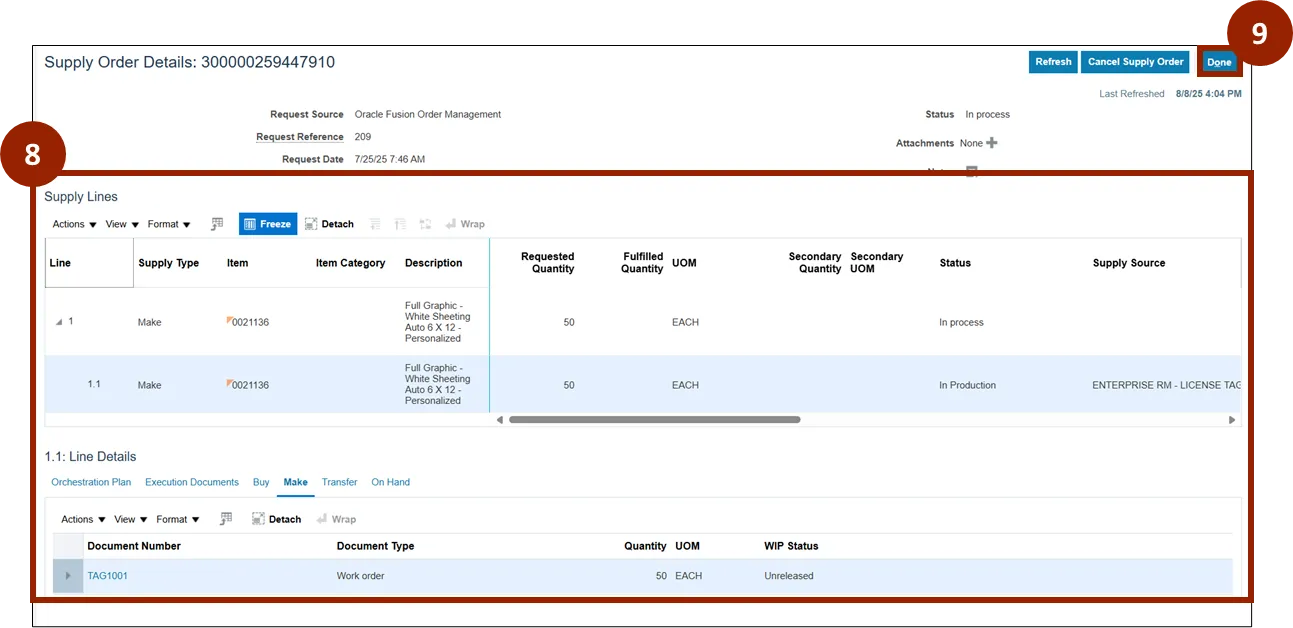The image size is (1293, 628).
Task: Click the Done button
Action: pyautogui.click(x=1219, y=62)
